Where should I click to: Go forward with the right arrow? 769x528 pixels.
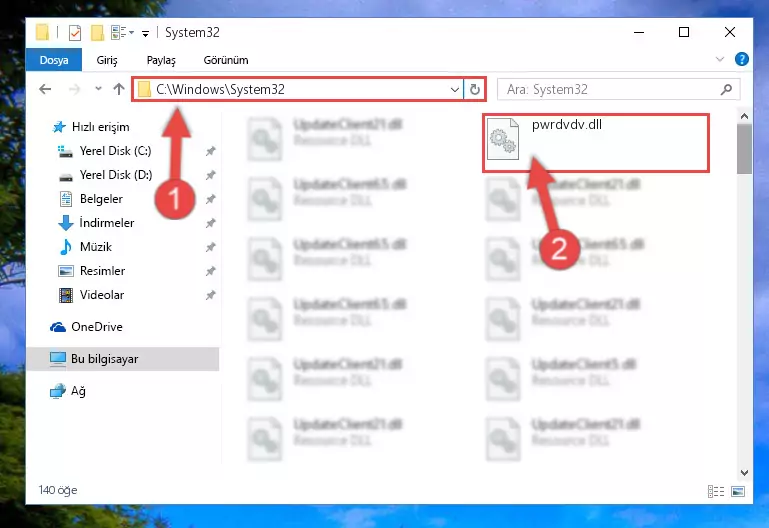click(x=74, y=89)
